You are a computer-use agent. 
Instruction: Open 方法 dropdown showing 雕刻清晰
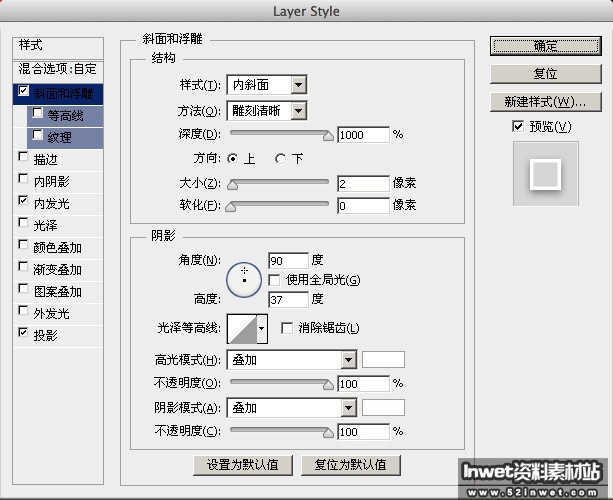click(267, 111)
